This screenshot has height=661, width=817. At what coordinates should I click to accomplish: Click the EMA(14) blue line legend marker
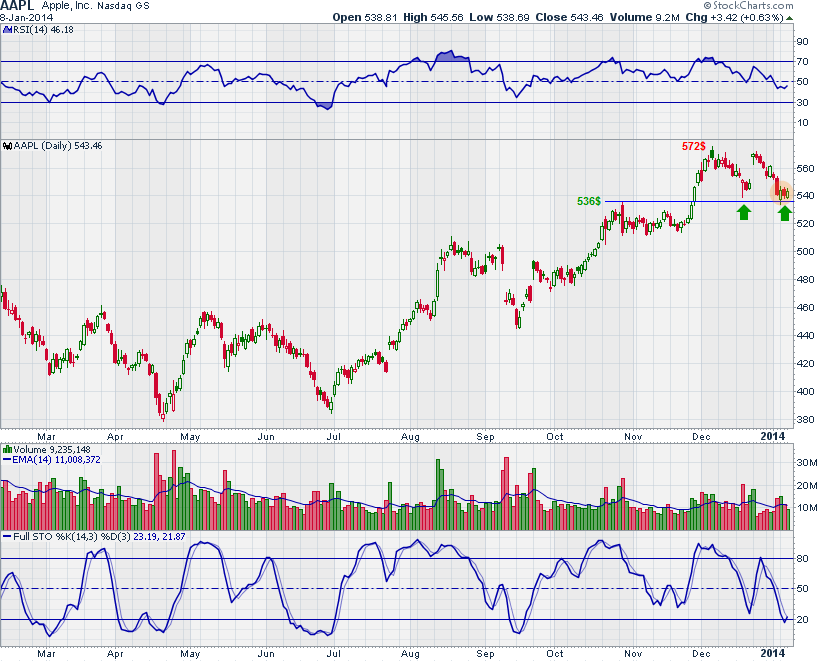pyautogui.click(x=7, y=460)
